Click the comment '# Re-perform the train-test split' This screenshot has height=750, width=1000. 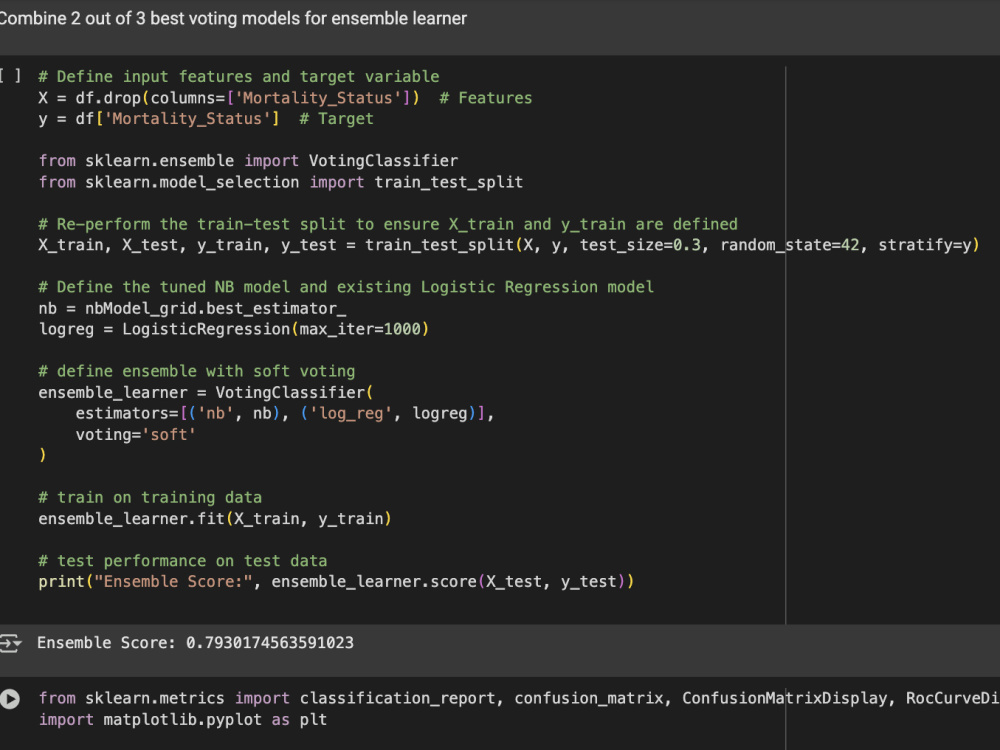point(388,224)
